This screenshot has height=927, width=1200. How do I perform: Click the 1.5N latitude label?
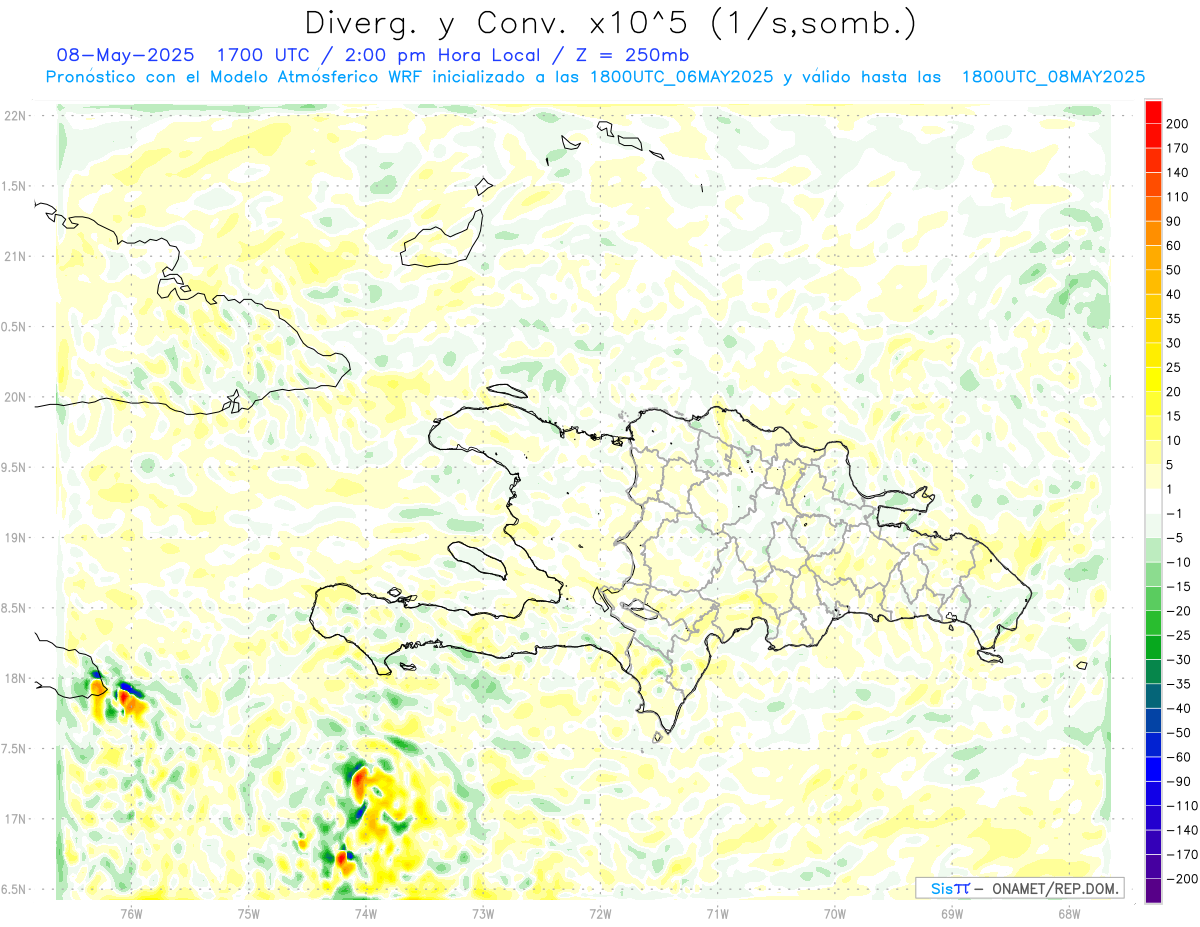[15, 186]
